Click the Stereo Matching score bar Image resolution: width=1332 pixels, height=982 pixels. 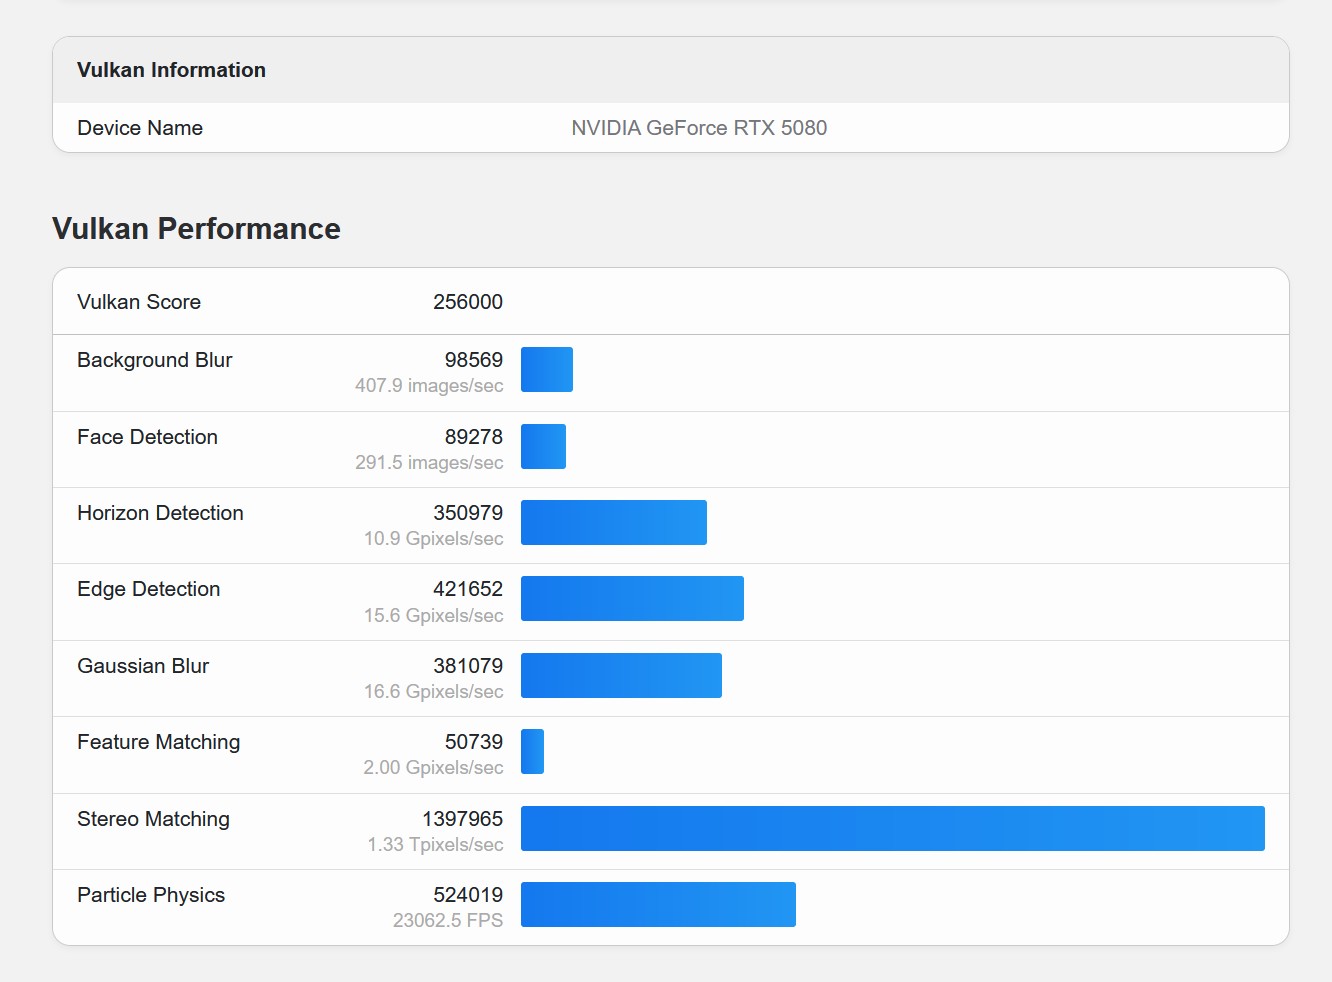[x=892, y=829]
